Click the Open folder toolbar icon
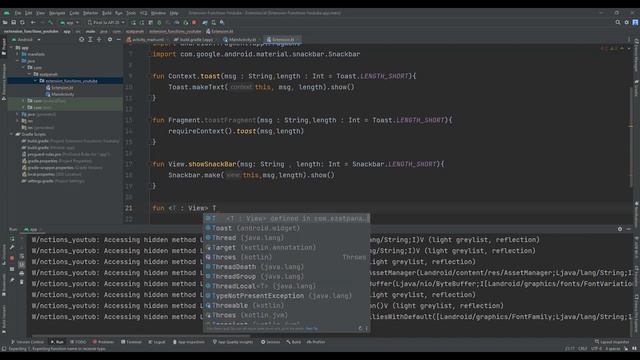This screenshot has width=640, height=360. [5, 22]
